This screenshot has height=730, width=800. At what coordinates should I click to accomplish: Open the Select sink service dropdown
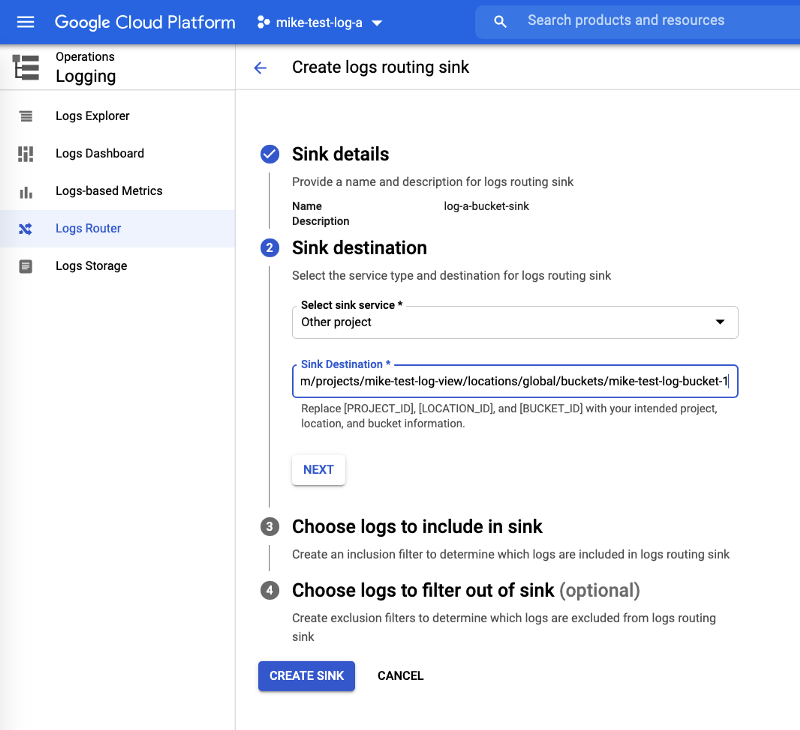coord(515,322)
